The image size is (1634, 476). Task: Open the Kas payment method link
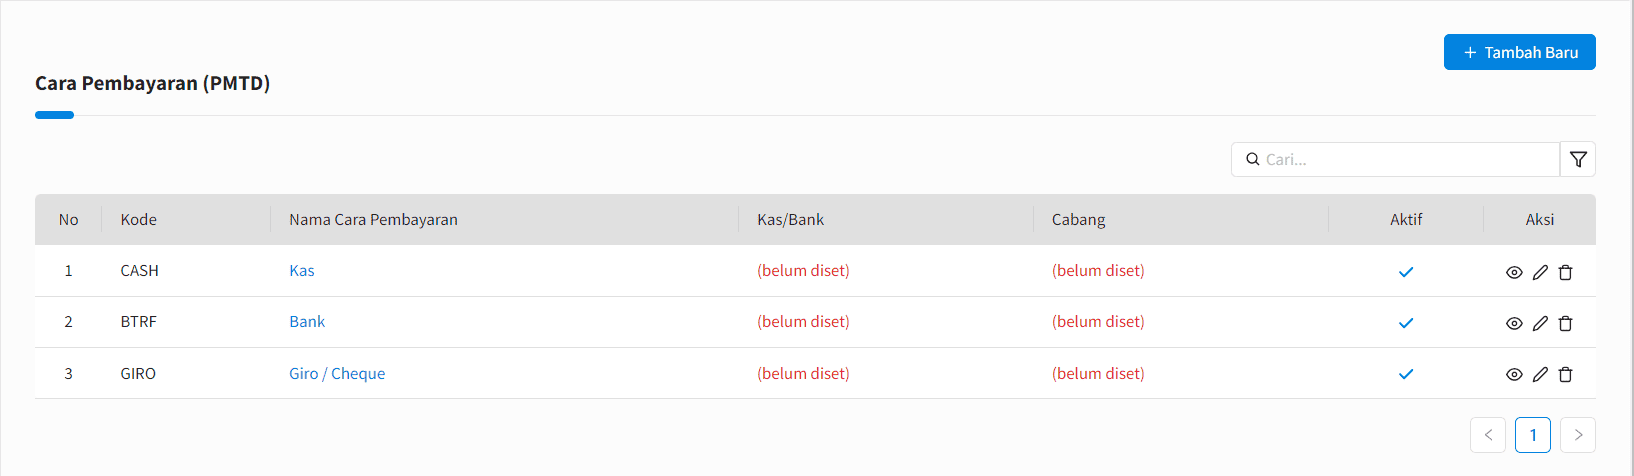pos(302,271)
